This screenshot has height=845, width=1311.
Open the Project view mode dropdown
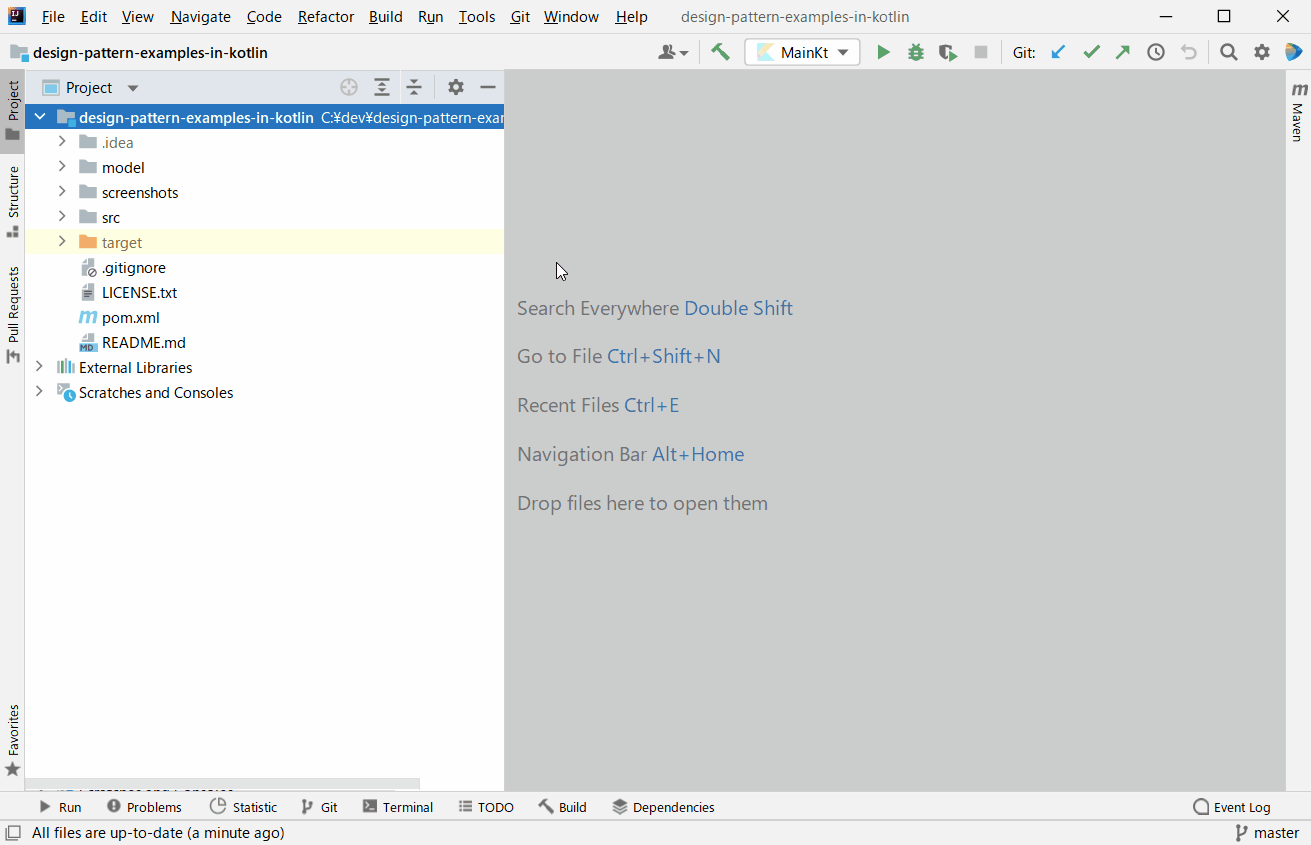point(133,88)
